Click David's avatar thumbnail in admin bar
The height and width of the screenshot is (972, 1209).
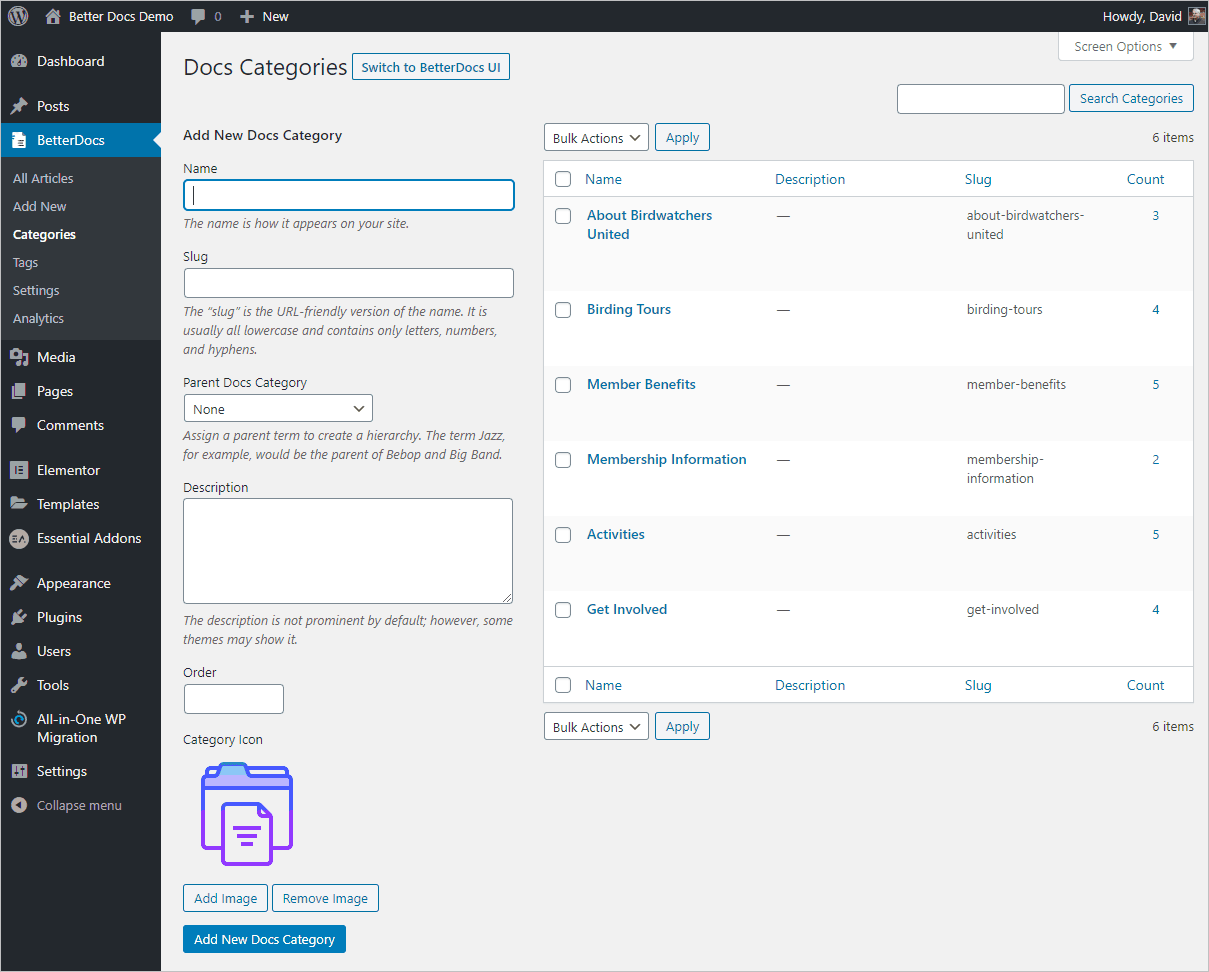(x=1196, y=16)
